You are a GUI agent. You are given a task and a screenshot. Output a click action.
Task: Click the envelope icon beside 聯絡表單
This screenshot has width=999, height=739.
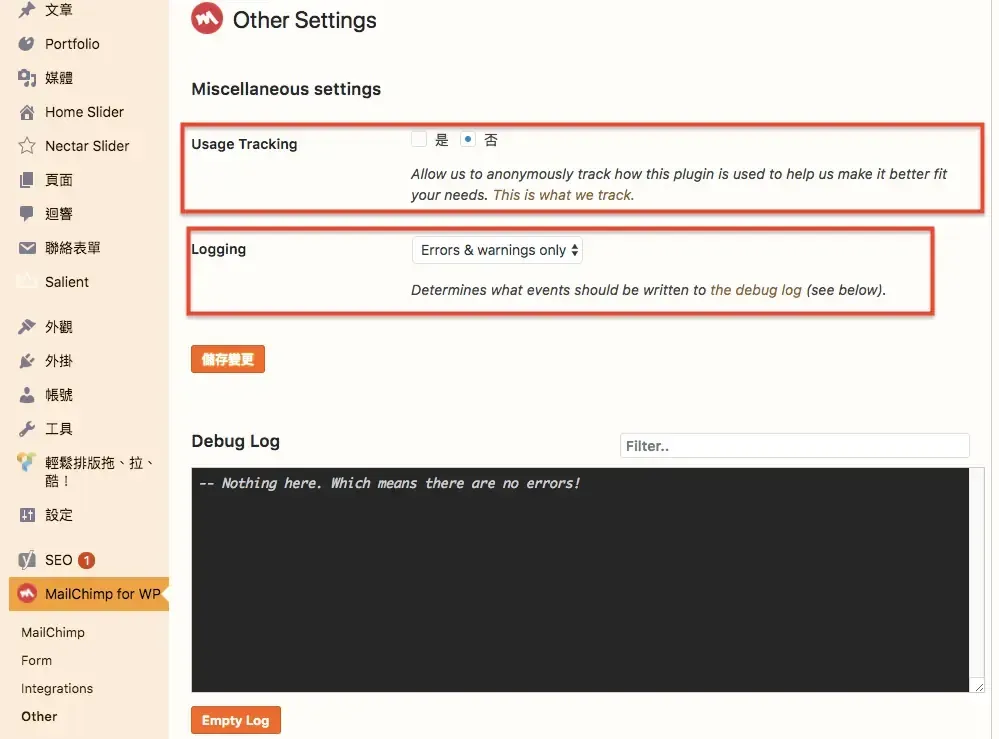[x=27, y=248]
